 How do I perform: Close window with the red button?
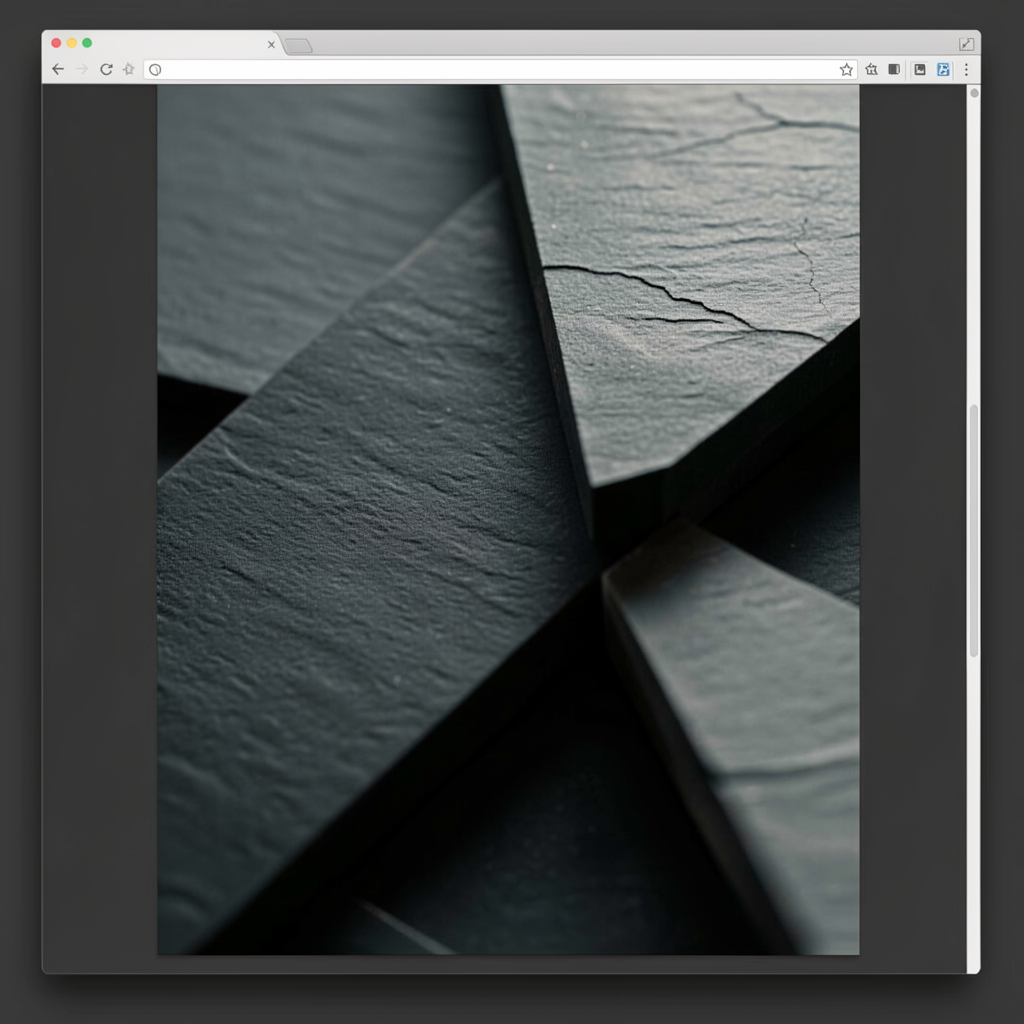(x=56, y=43)
